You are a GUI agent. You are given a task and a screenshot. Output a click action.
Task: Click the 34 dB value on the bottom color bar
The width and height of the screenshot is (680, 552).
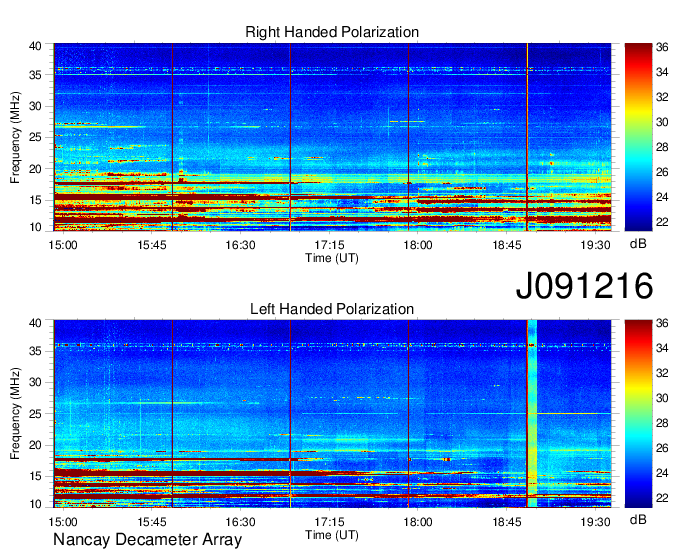click(662, 348)
